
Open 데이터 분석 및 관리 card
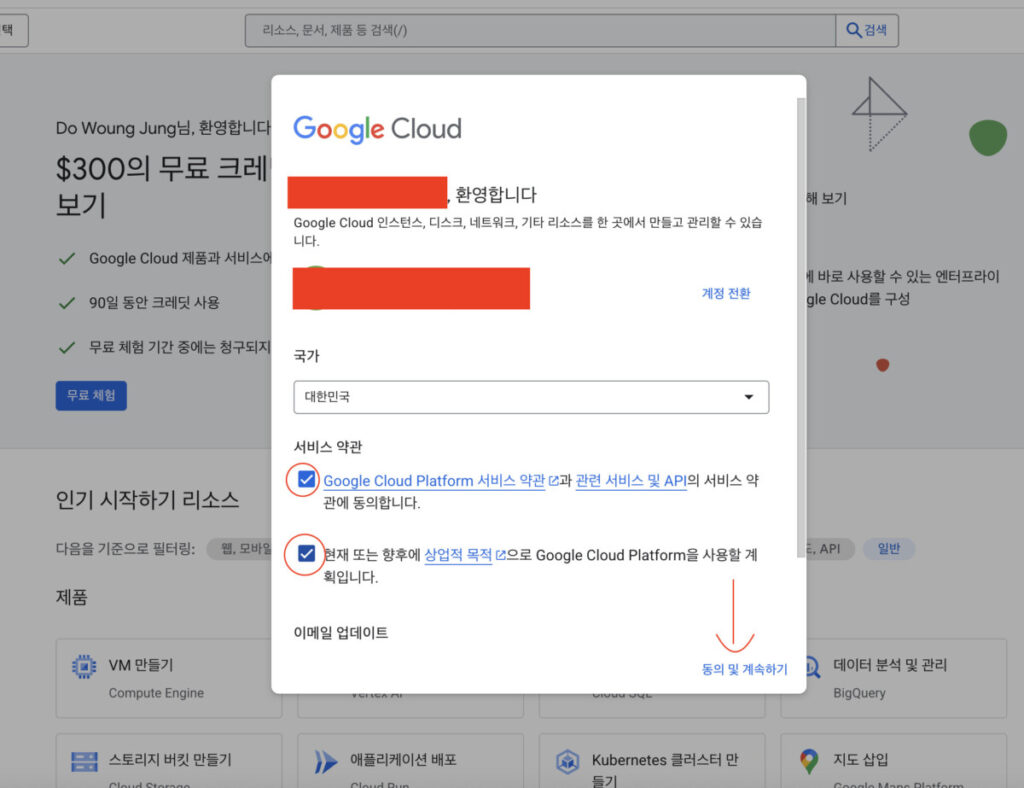[x=906, y=678]
